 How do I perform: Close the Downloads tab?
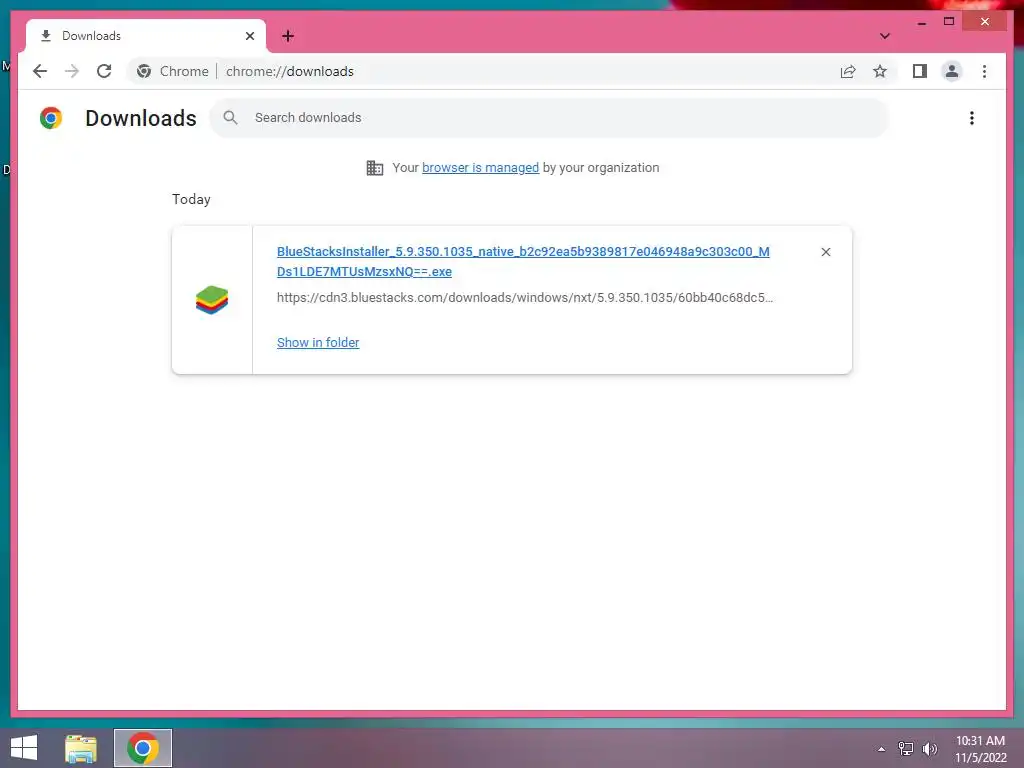click(x=249, y=36)
